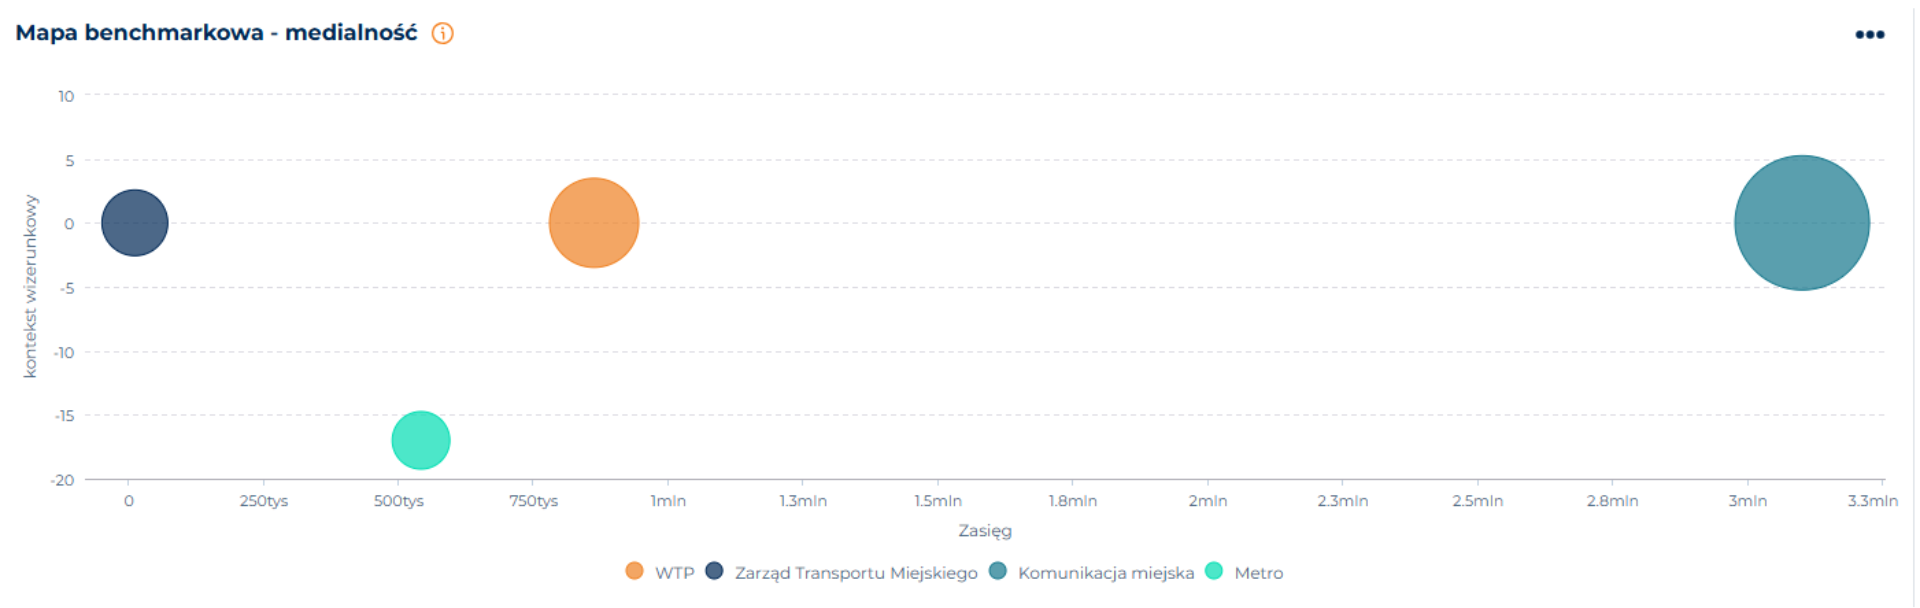
Task: Toggle Metro series legend dot
Action: pos(1214,571)
